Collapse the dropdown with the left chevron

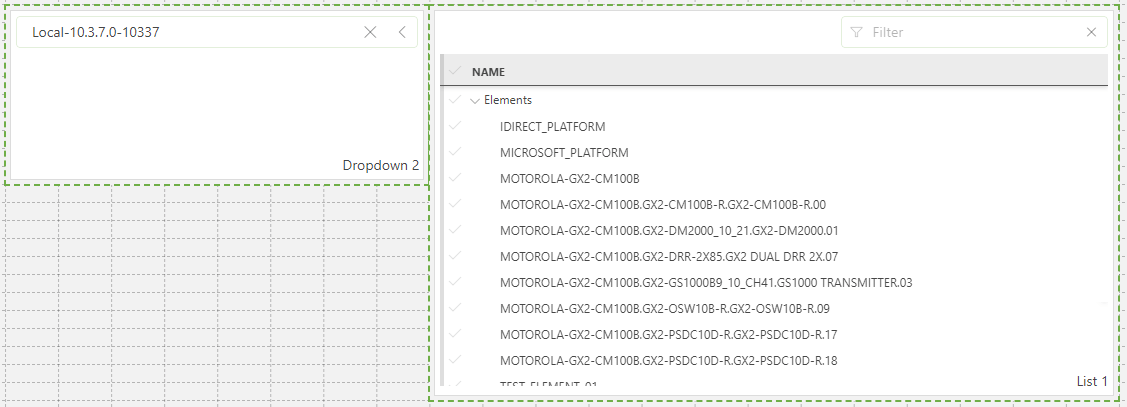point(402,32)
